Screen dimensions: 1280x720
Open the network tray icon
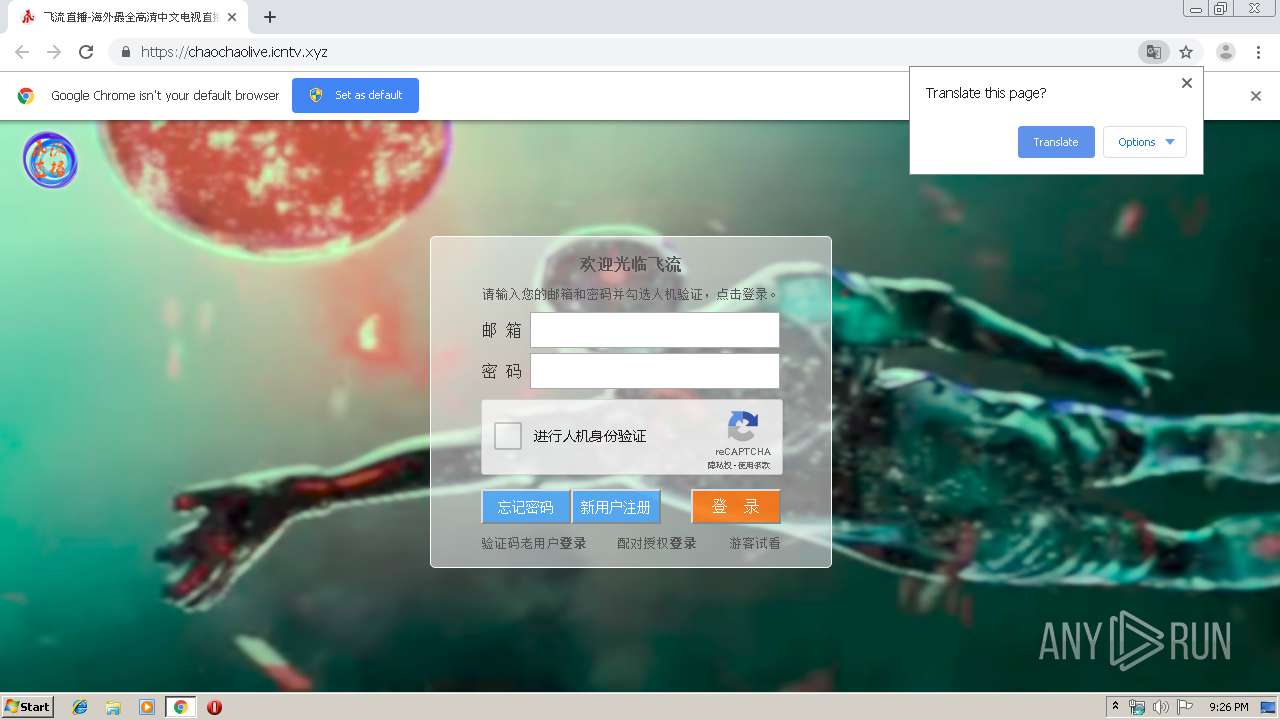coord(1137,707)
